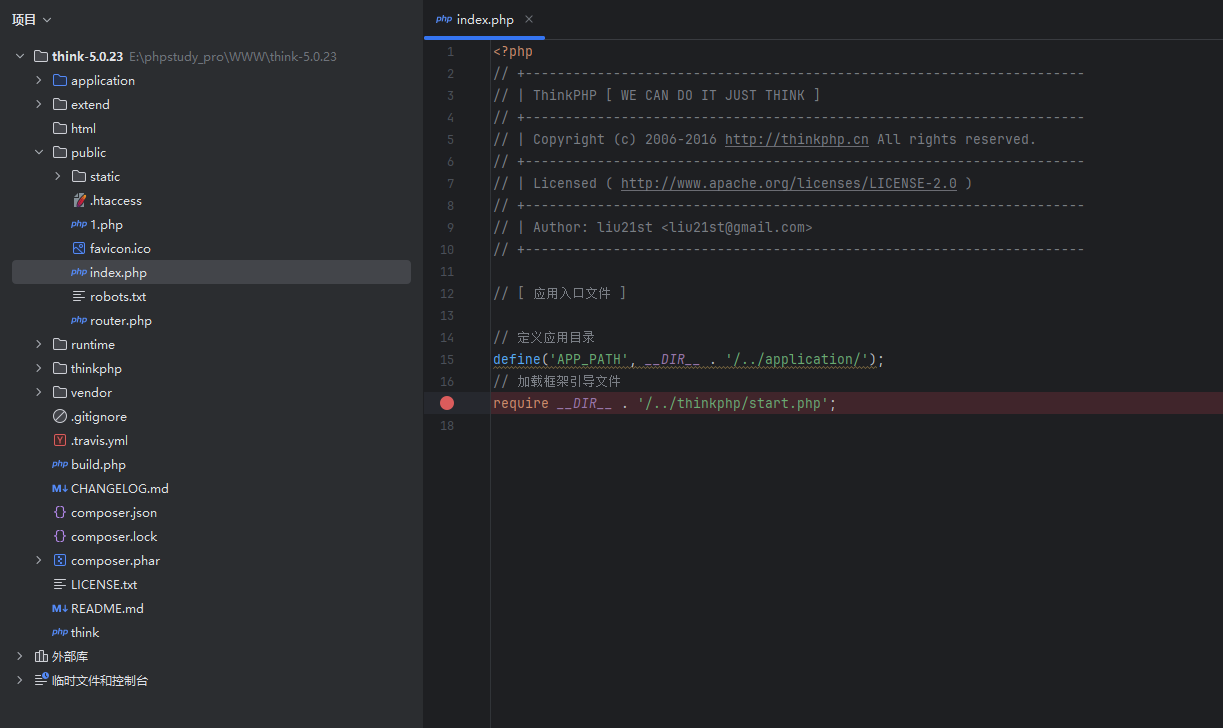Expand the runtime folder arrow
The height and width of the screenshot is (728, 1223).
pos(39,345)
